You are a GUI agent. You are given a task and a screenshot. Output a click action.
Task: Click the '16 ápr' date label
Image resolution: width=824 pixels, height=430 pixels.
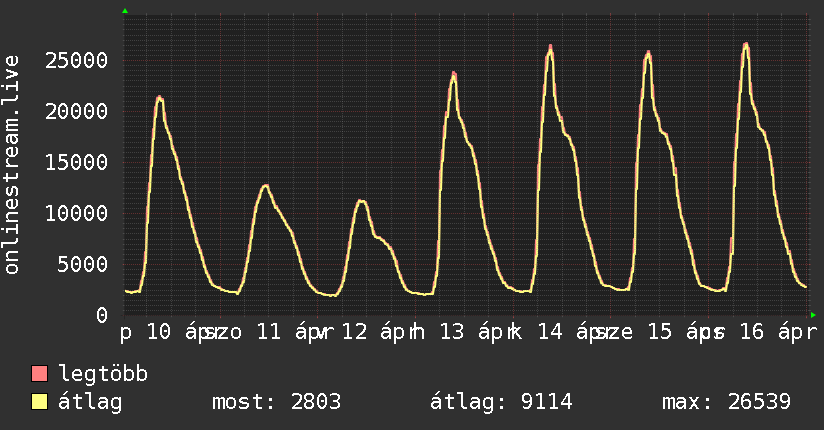coord(778,332)
